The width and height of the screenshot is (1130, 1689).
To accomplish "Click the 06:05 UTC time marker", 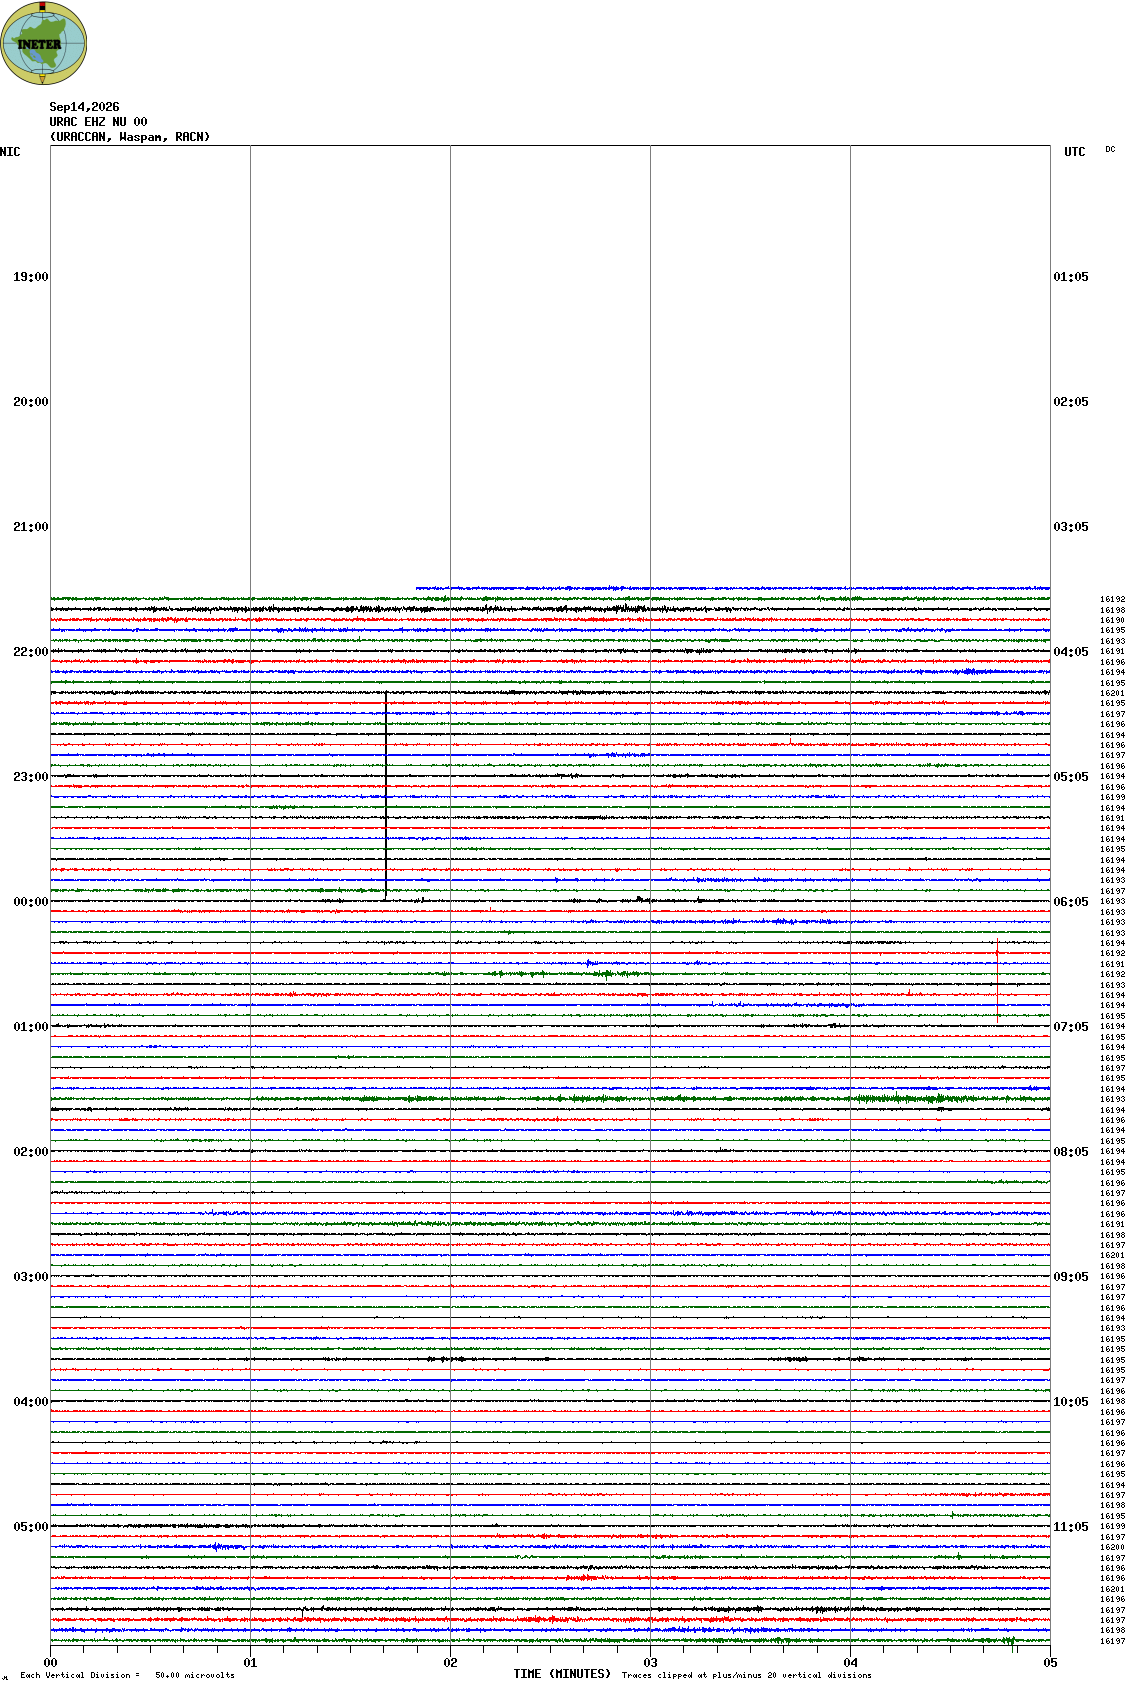I will coord(1071,902).
